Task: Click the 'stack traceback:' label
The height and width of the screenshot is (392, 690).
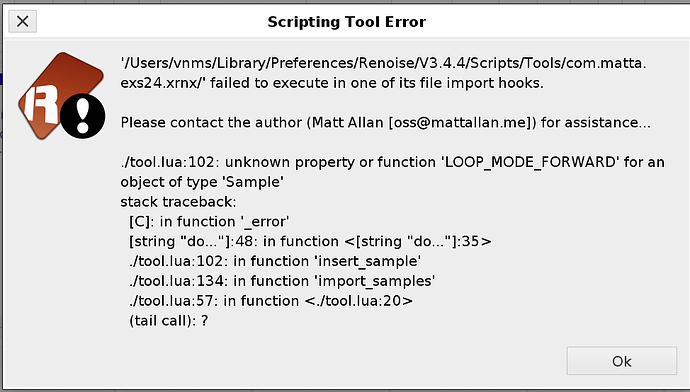Action: click(x=178, y=201)
